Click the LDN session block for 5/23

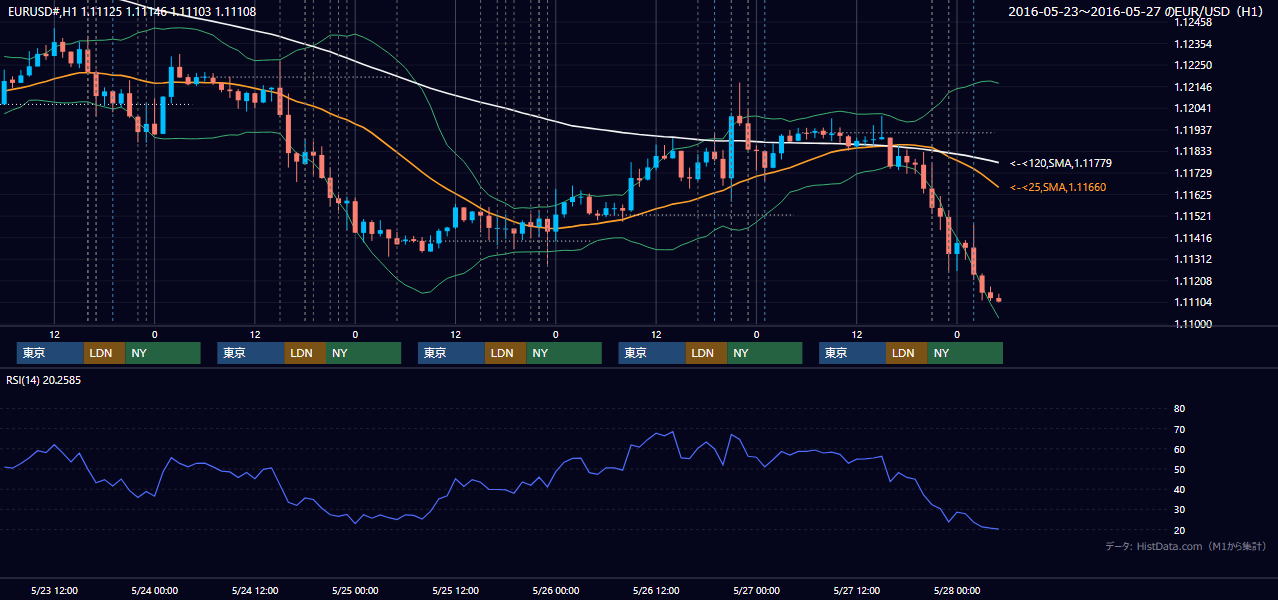click(x=105, y=353)
